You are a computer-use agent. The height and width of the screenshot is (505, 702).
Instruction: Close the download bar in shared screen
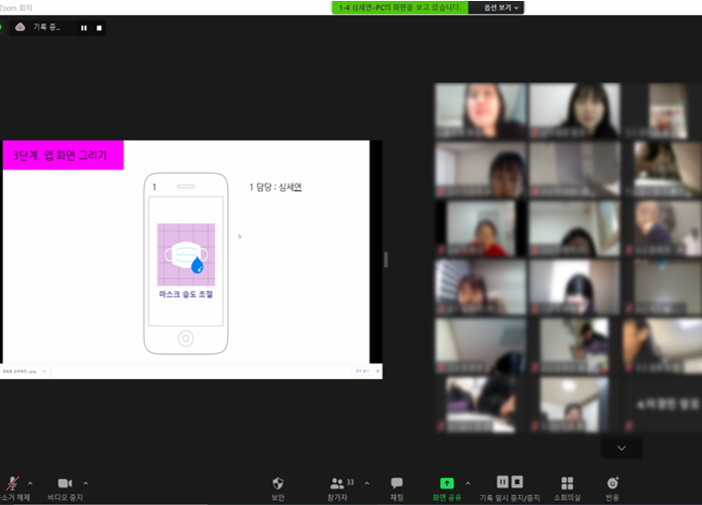pos(378,371)
